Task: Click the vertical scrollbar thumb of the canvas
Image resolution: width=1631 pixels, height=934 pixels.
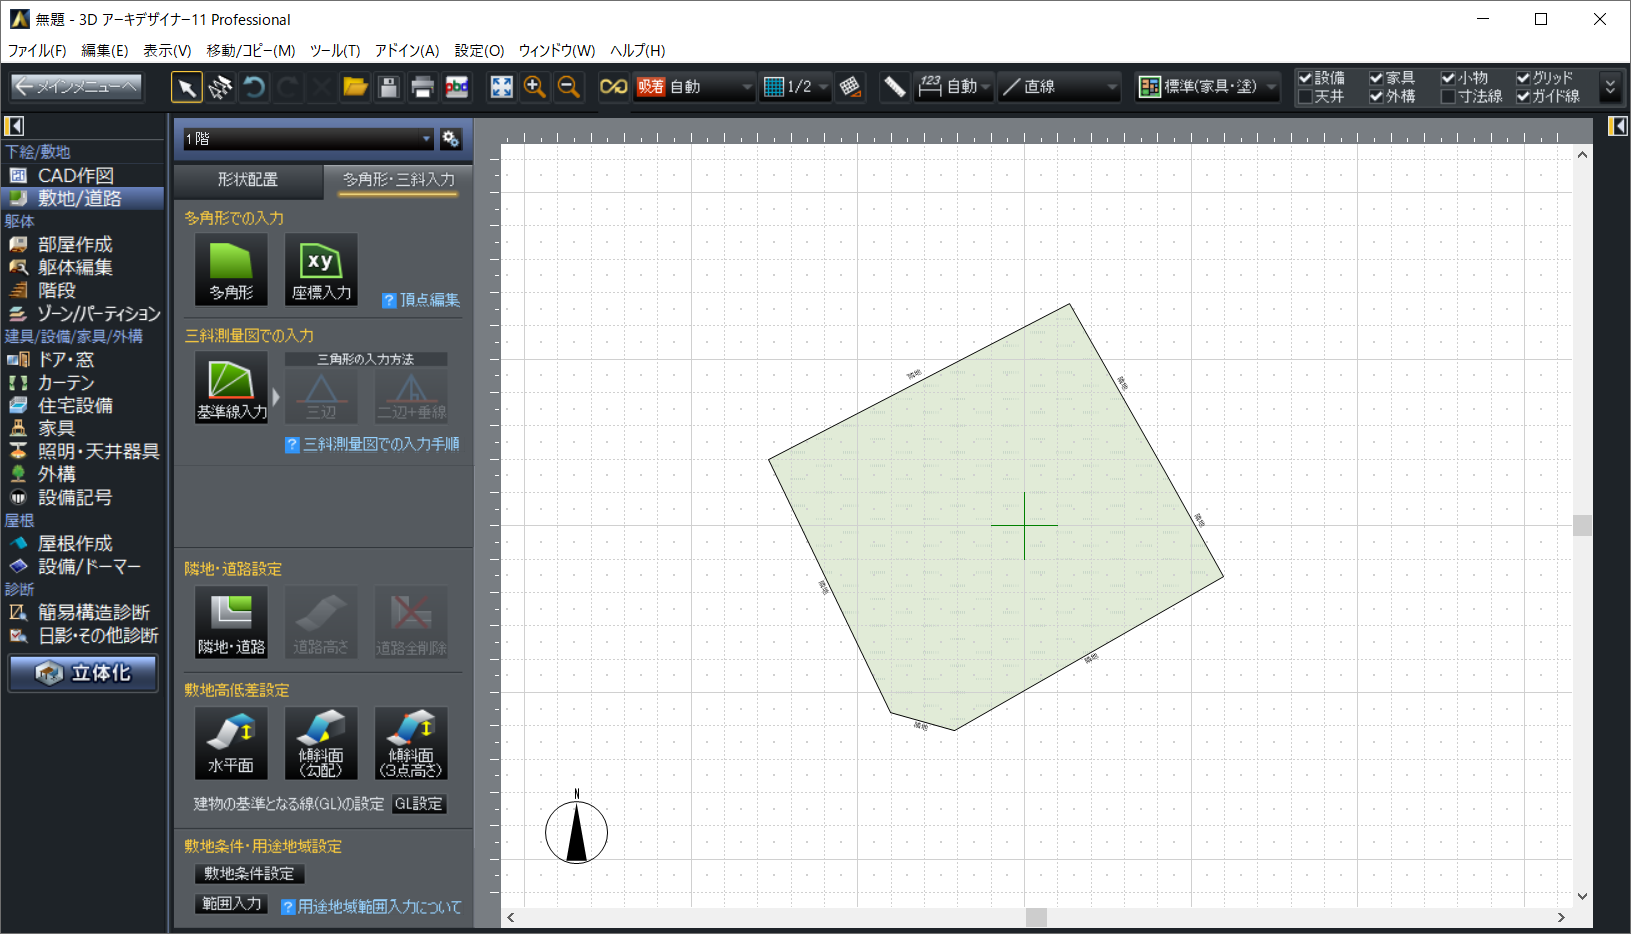Action: point(1582,525)
